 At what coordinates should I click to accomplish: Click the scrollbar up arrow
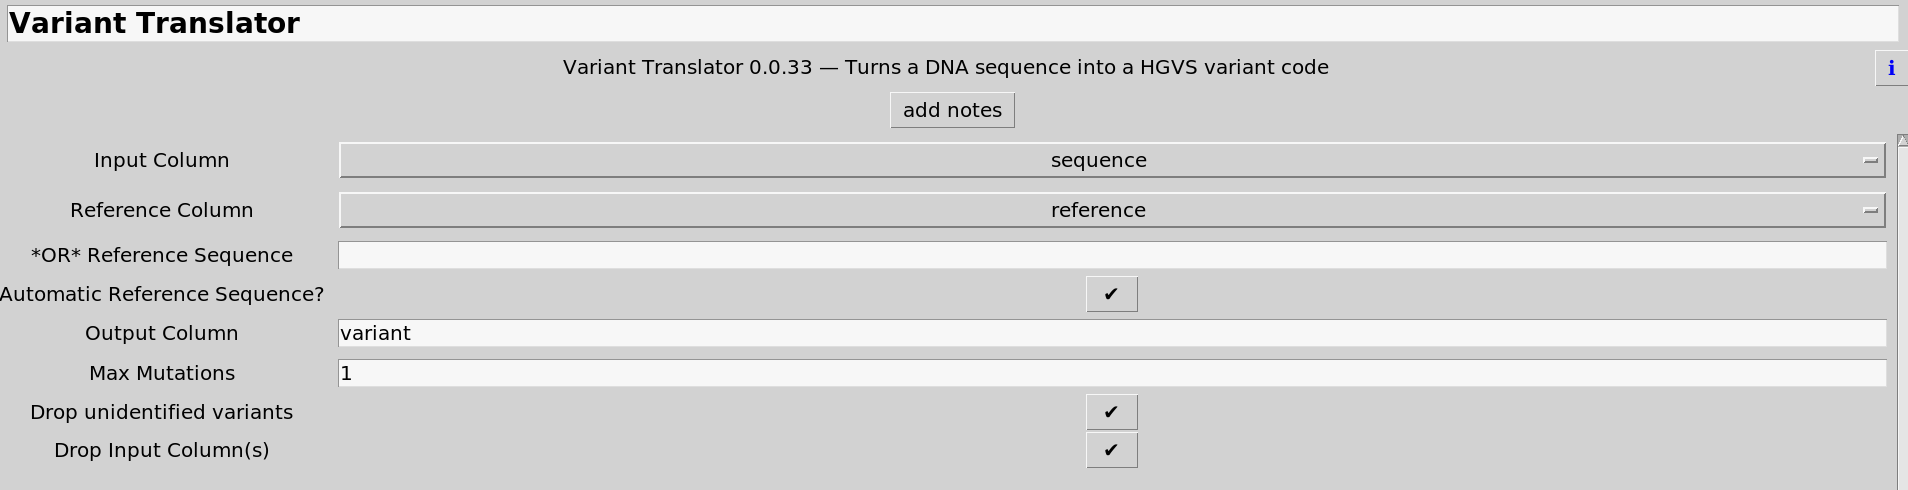1902,140
